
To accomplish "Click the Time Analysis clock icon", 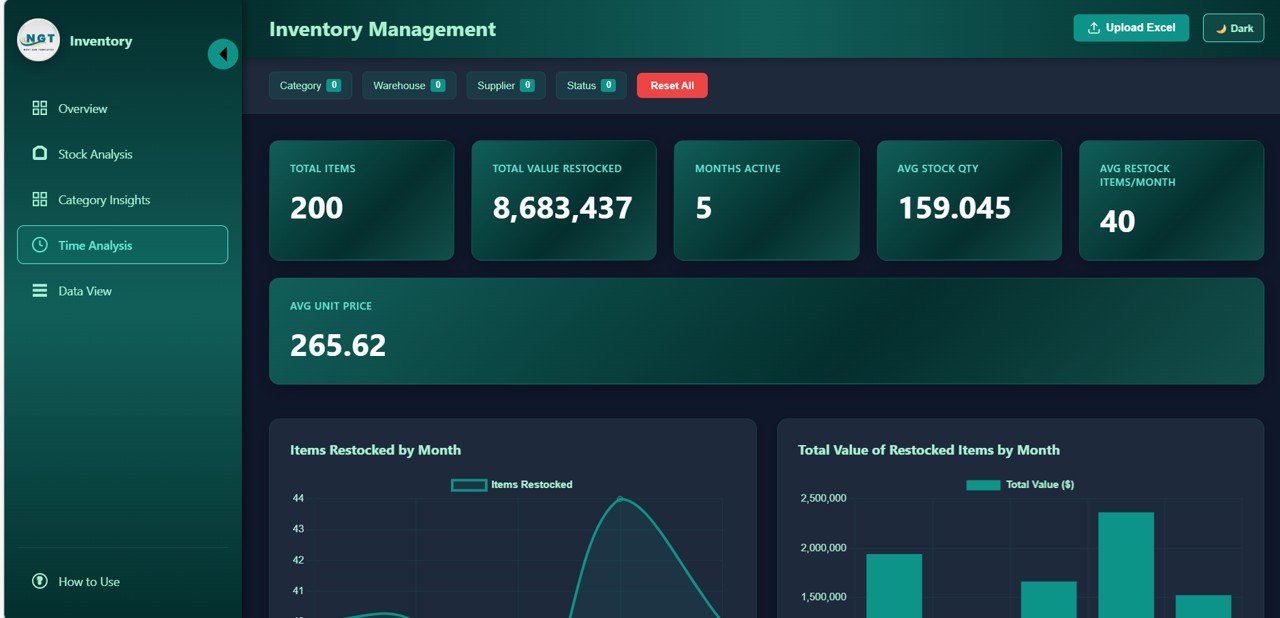I will [x=40, y=245].
